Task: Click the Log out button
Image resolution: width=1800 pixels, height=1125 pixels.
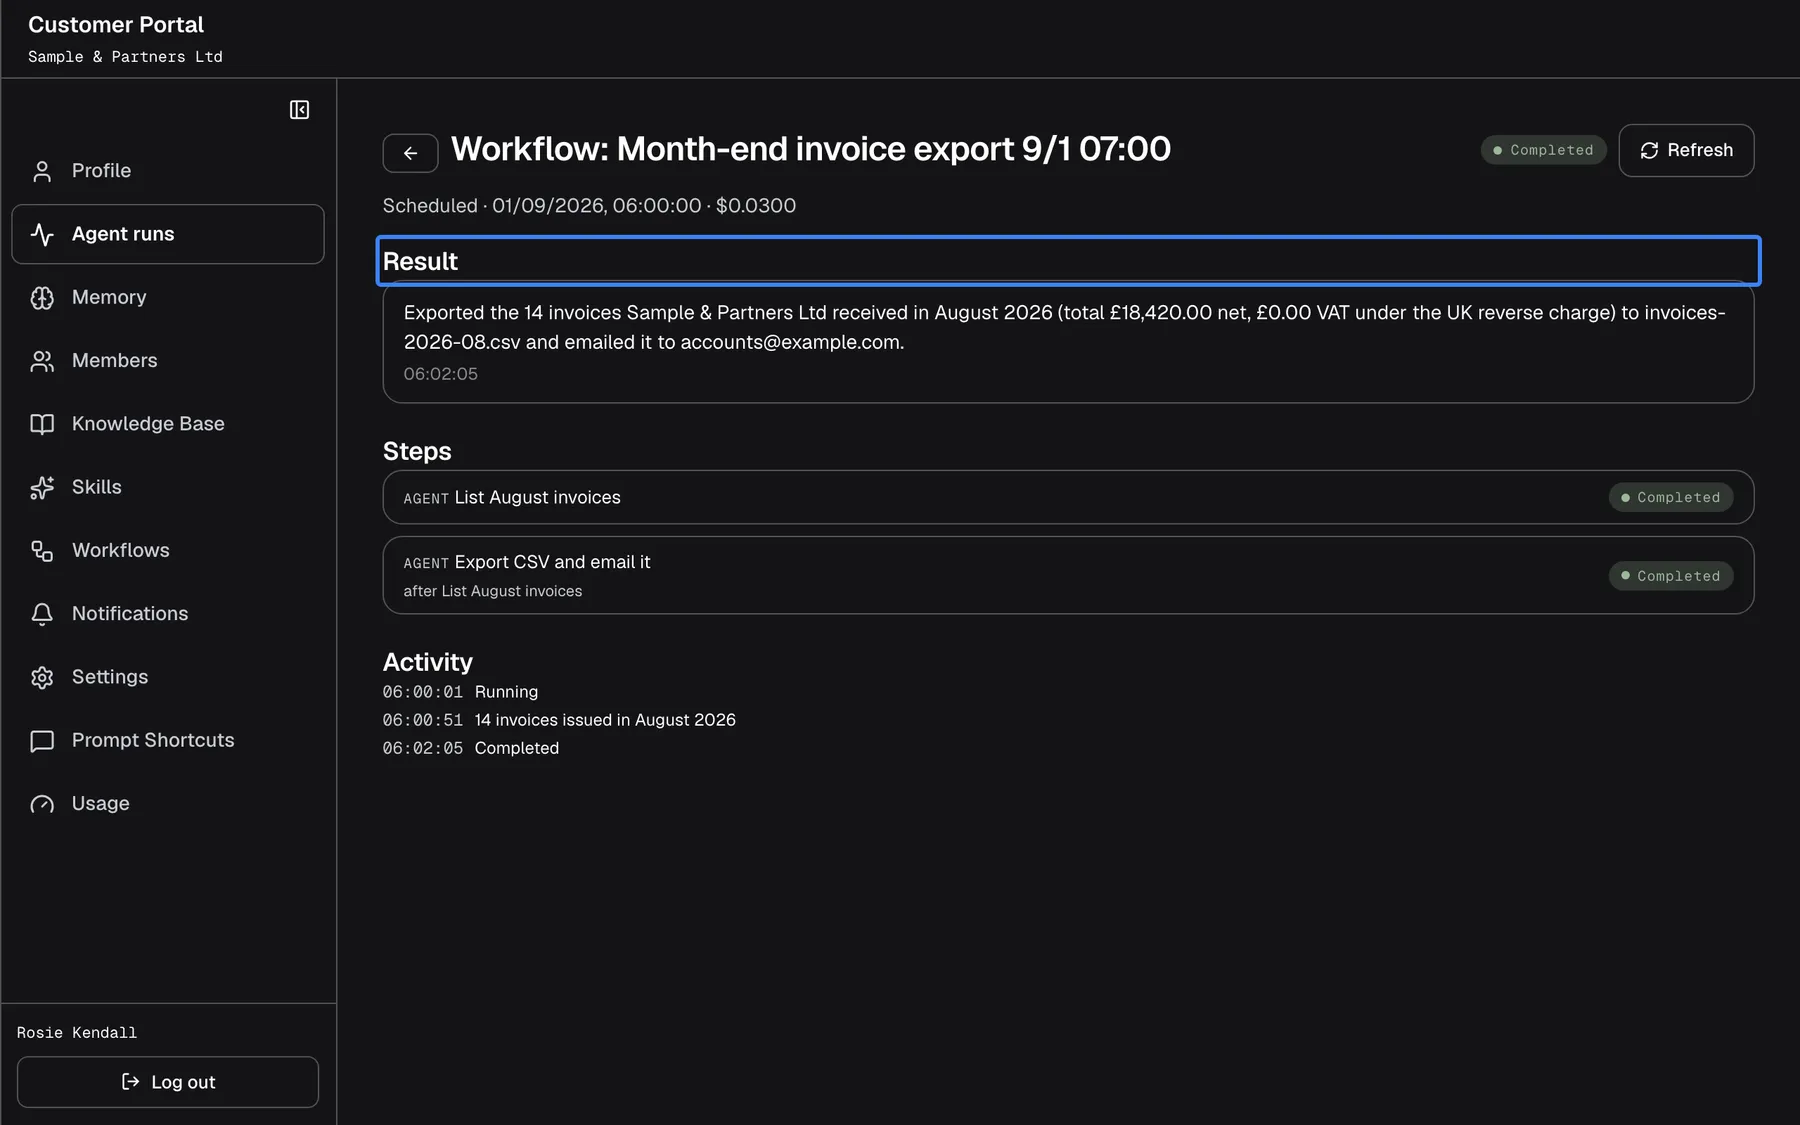Action: [x=168, y=1082]
